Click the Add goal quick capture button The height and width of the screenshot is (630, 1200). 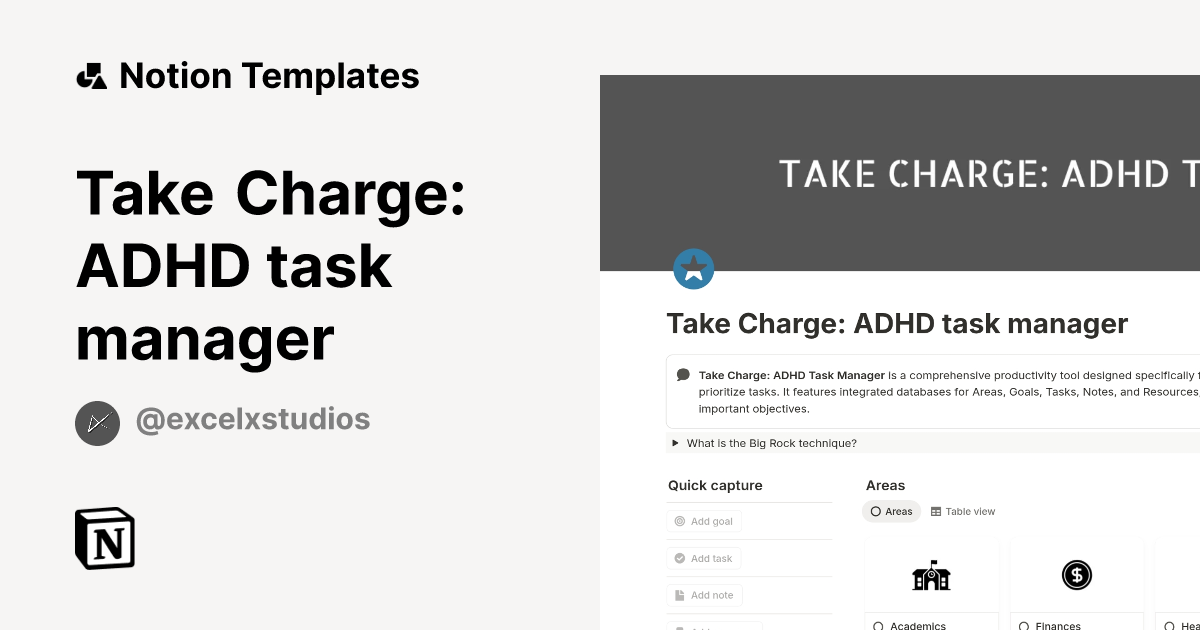[704, 521]
